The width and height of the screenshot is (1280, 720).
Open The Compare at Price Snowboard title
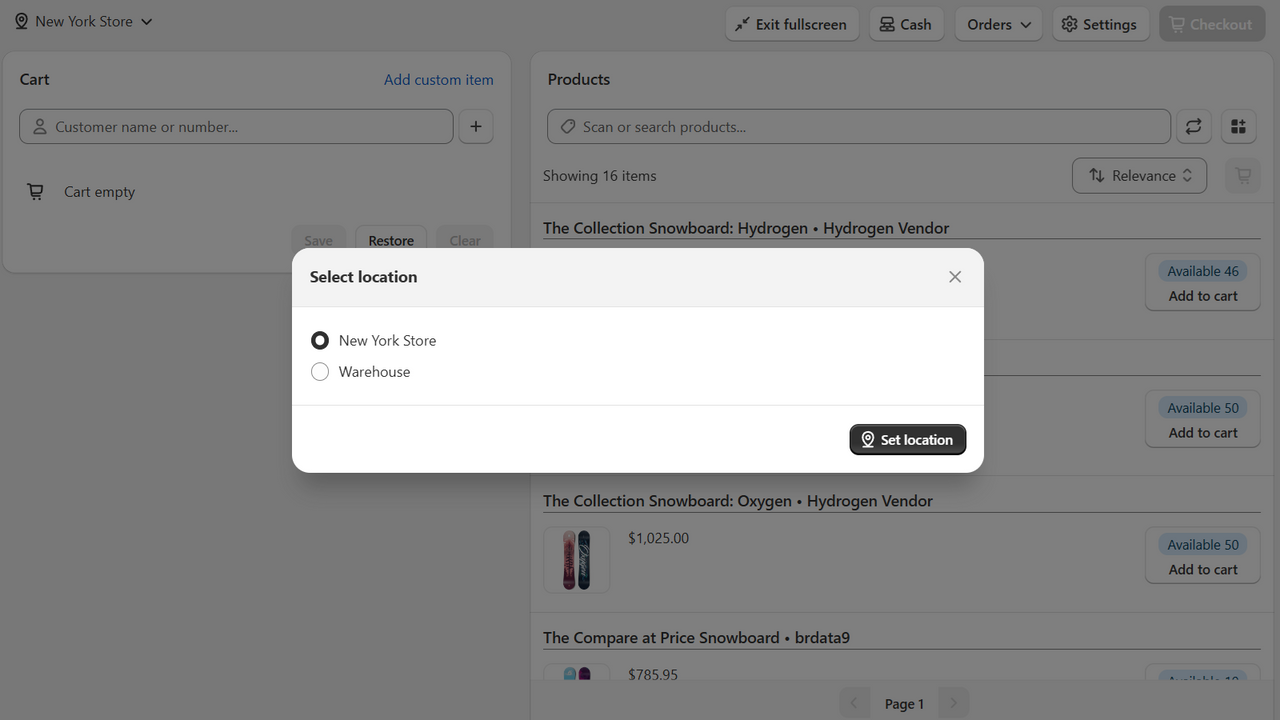coord(696,638)
